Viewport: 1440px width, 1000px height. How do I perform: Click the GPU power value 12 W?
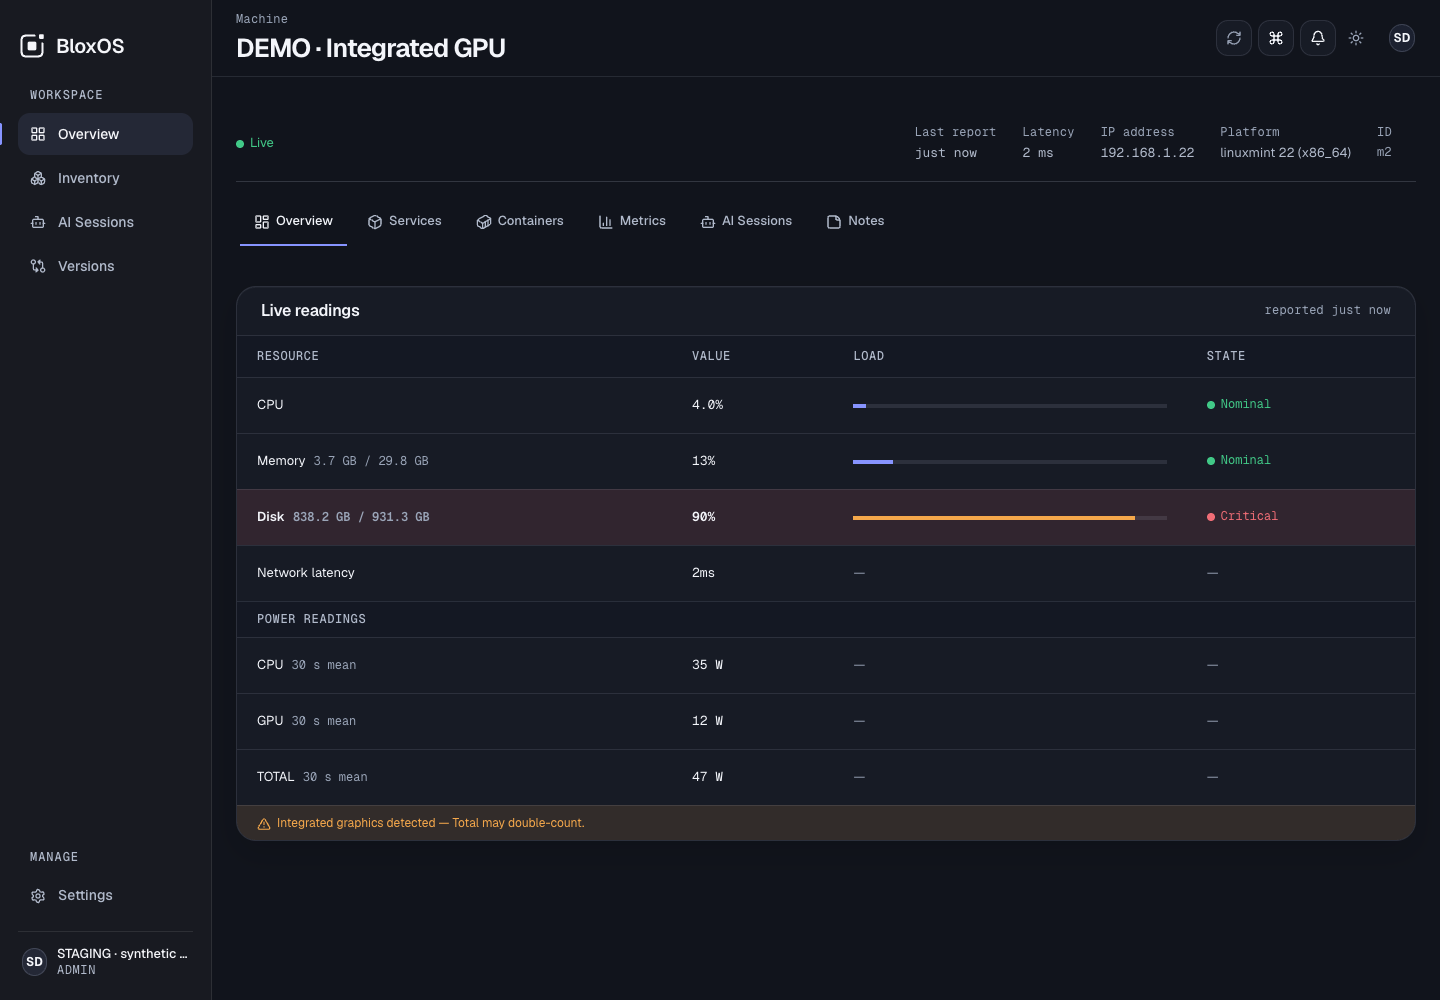click(707, 721)
